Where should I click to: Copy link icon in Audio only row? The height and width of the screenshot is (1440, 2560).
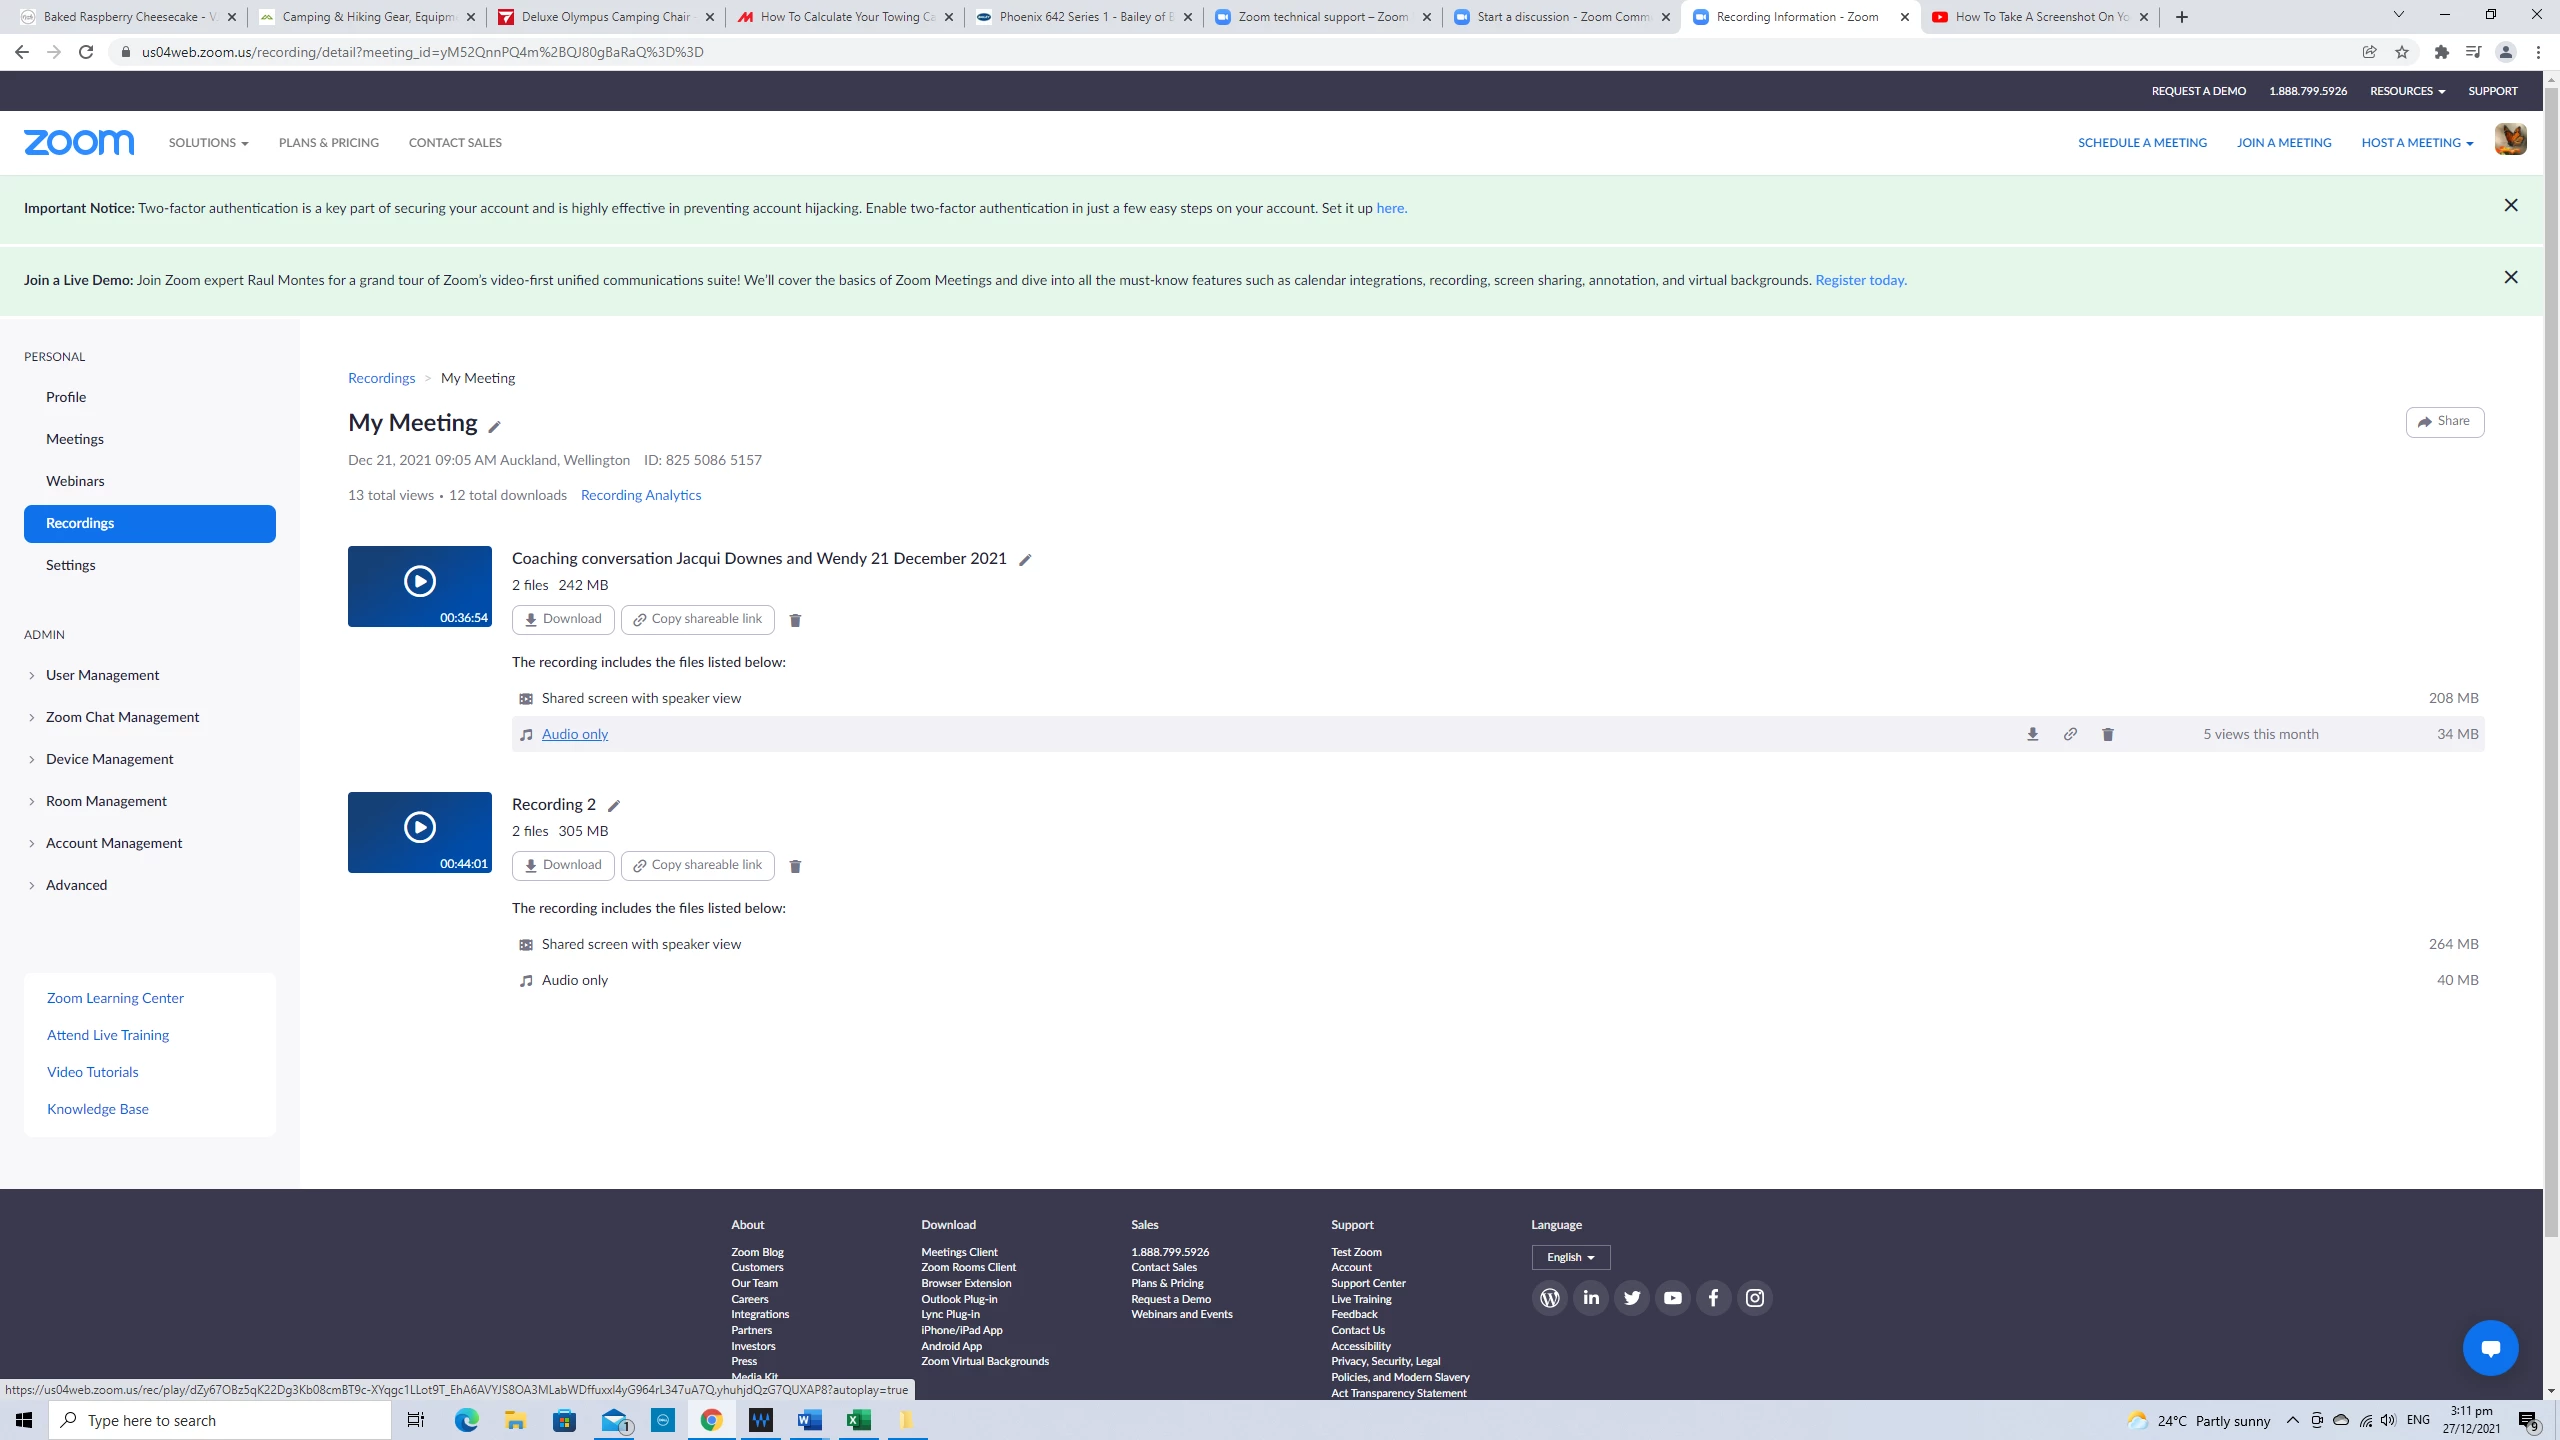2070,734
